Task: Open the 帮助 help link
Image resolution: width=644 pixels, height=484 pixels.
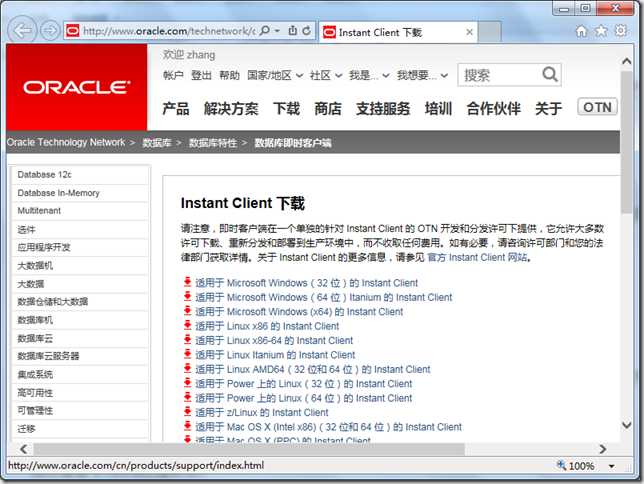Action: (229, 75)
